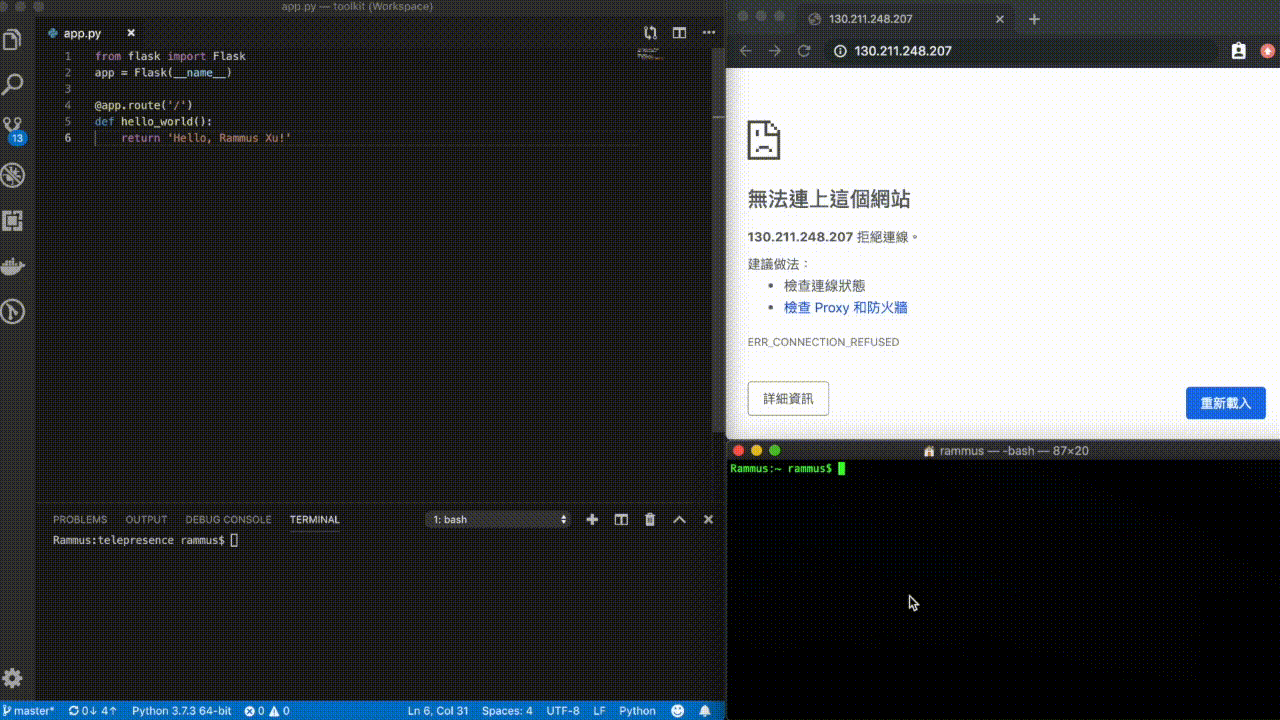Click the split editor icon
The image size is (1280, 720).
coord(680,33)
